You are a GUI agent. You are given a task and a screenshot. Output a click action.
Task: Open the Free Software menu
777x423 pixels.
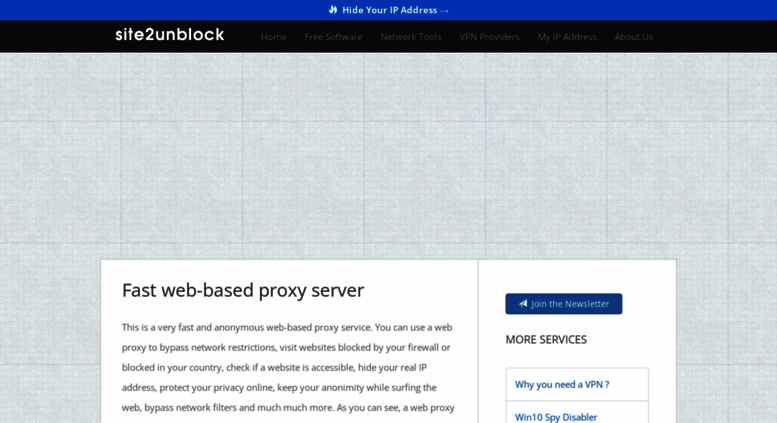click(x=333, y=37)
